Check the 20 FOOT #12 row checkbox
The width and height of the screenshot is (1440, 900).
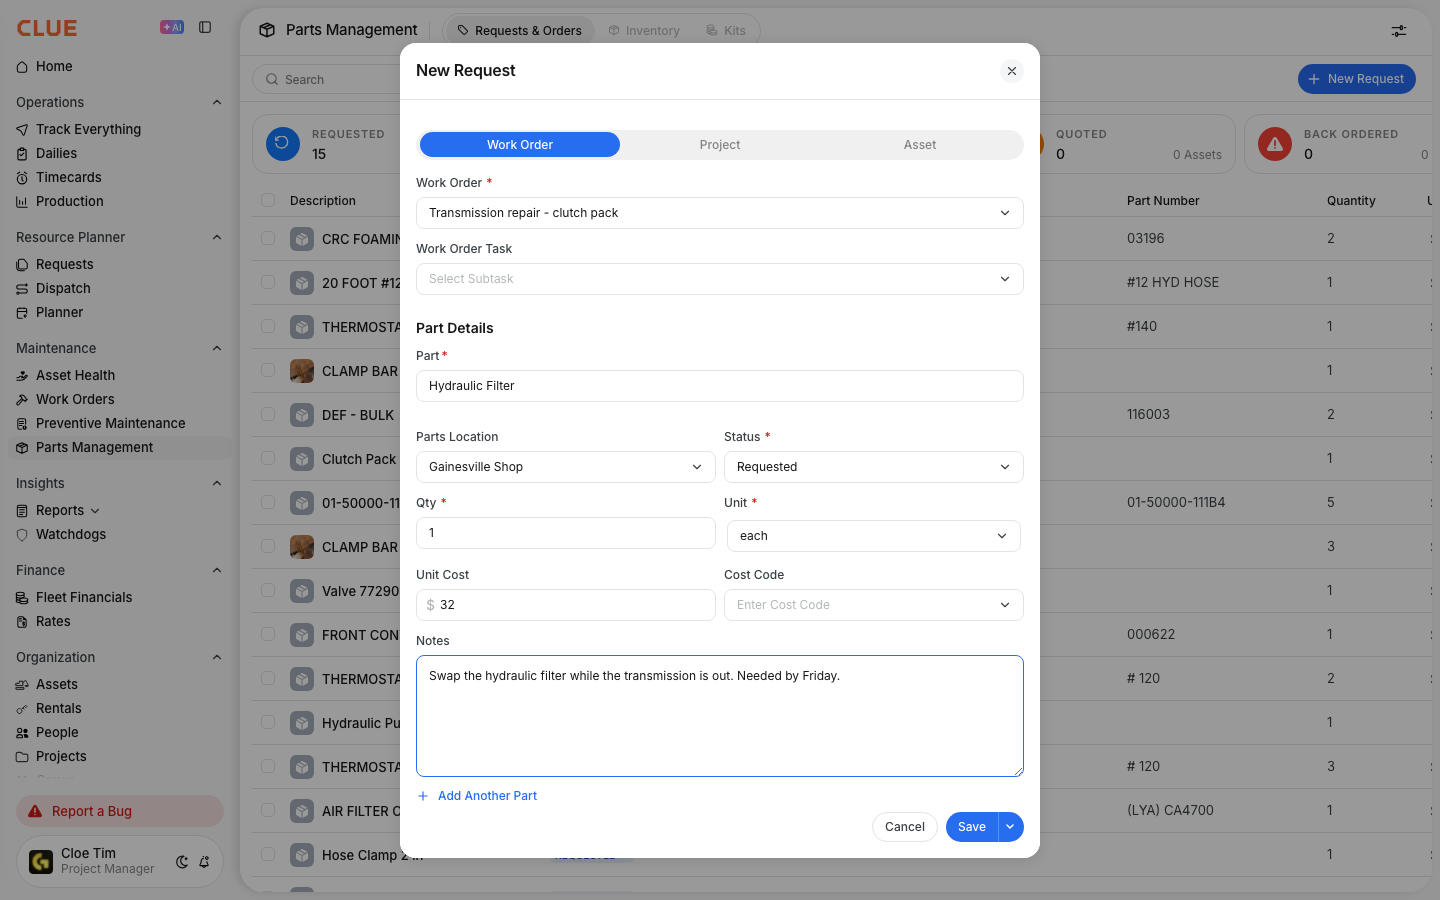pos(268,282)
